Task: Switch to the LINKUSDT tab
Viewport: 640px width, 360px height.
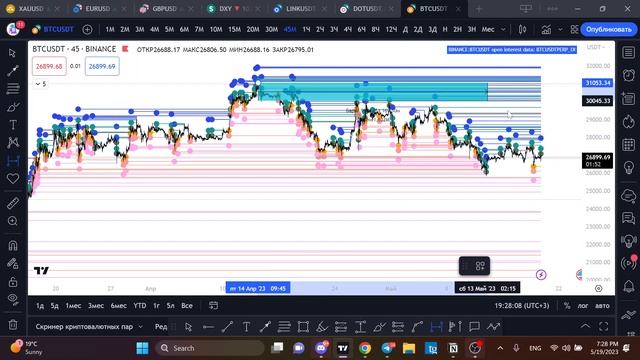Action: [299, 9]
